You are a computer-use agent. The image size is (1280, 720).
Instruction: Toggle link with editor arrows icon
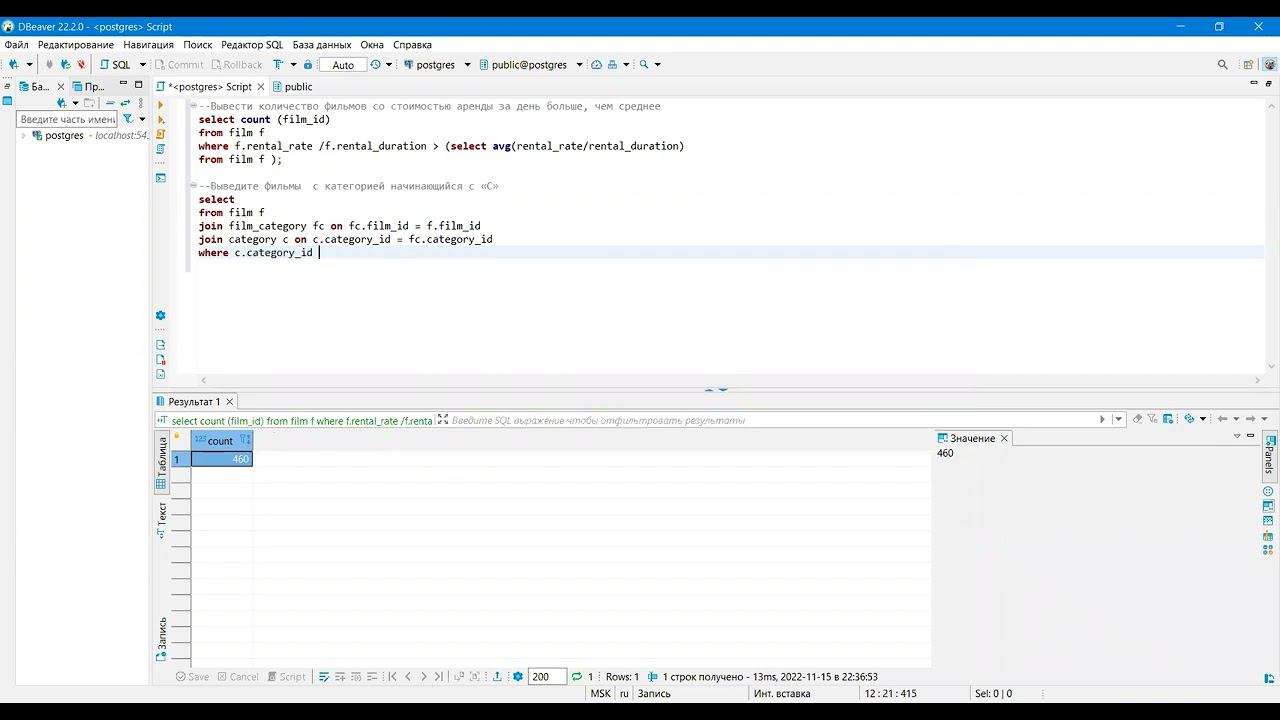(x=125, y=103)
